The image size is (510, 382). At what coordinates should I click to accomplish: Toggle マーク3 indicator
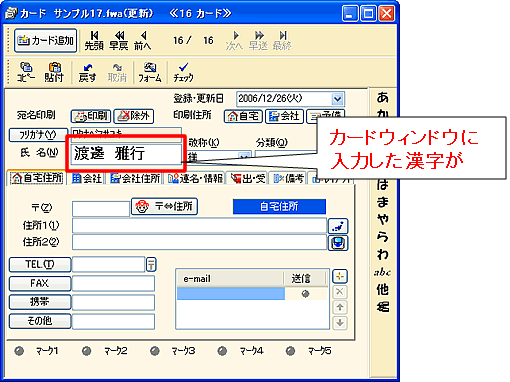click(x=155, y=351)
